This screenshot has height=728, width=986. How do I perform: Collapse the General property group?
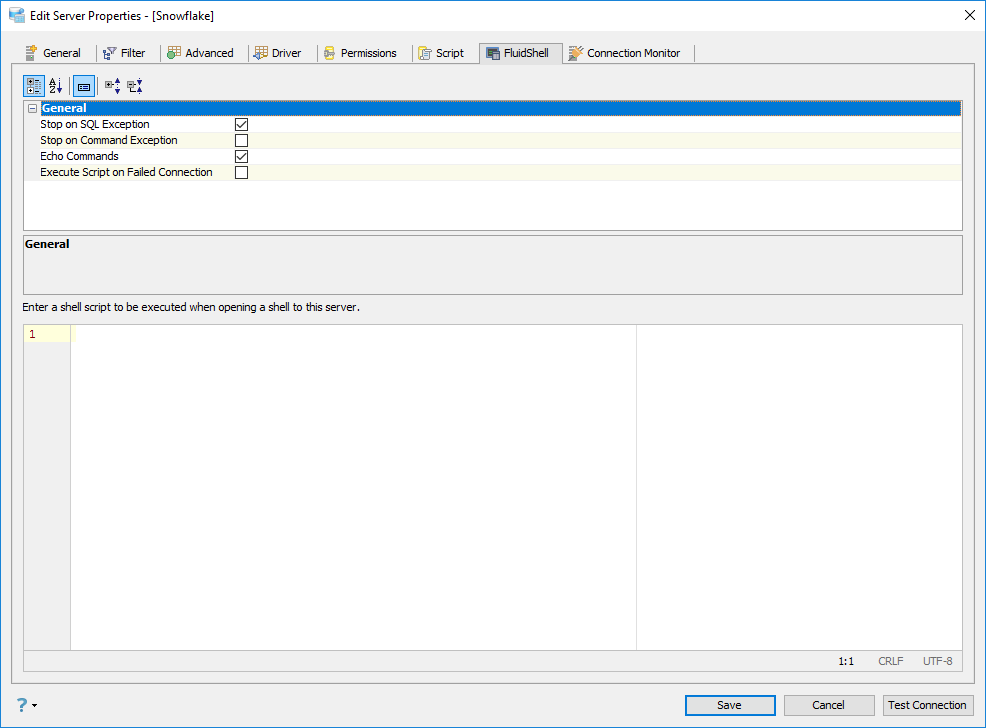coord(33,108)
